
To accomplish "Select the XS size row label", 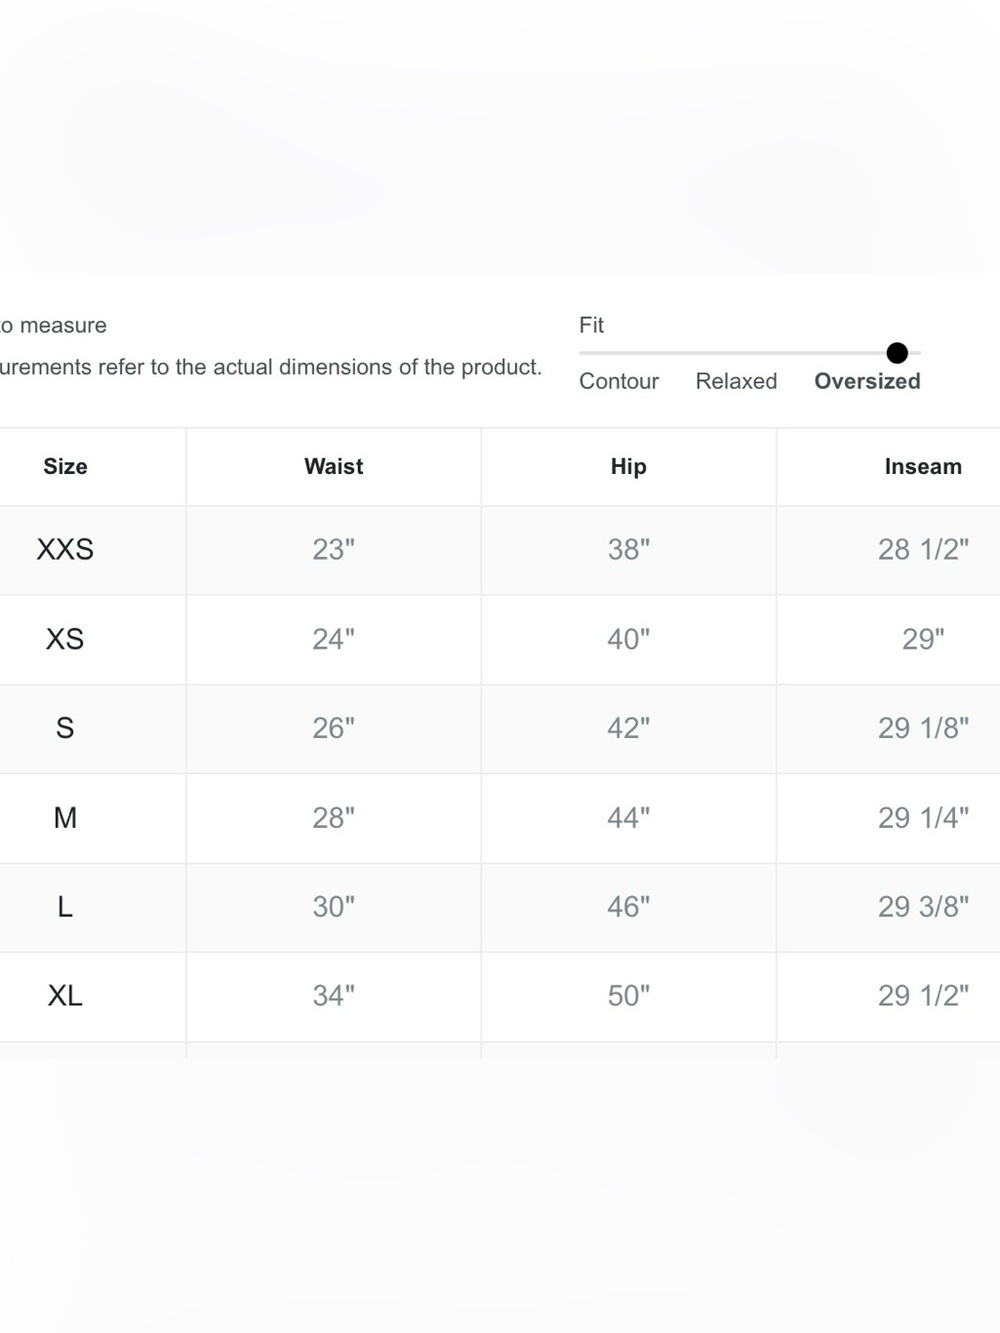I will [x=65, y=639].
